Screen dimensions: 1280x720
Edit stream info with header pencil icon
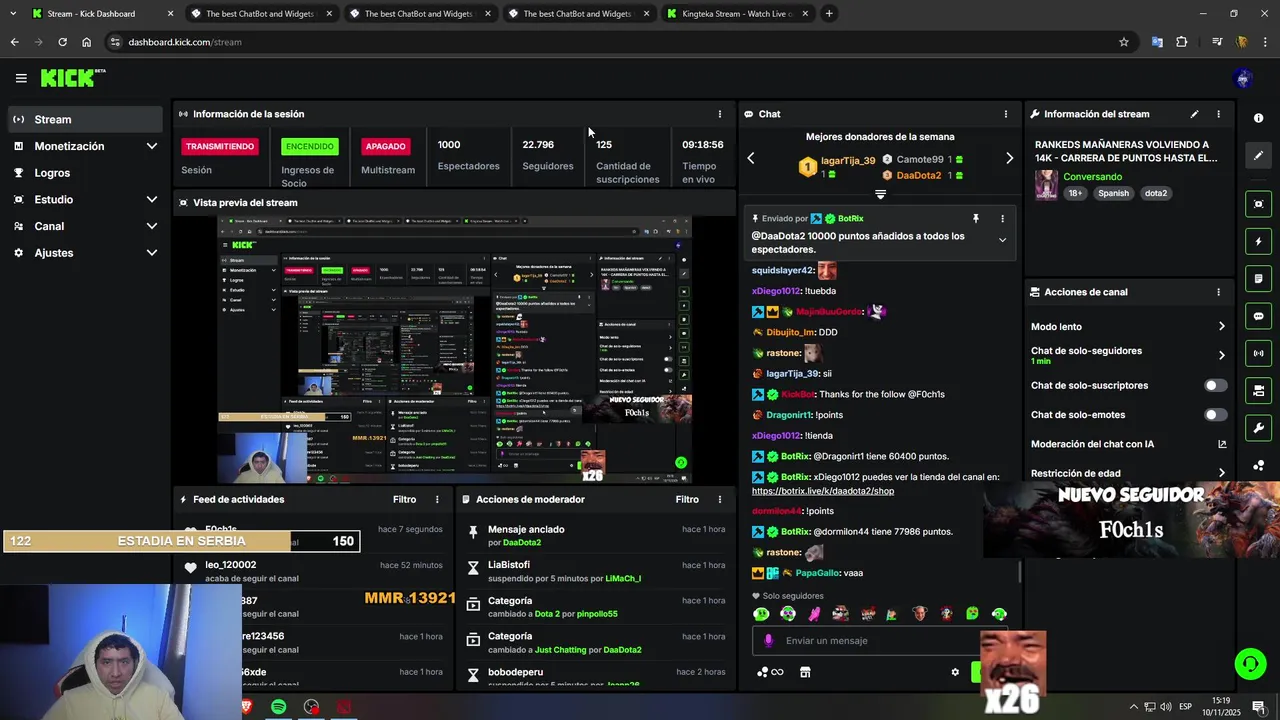(1194, 114)
